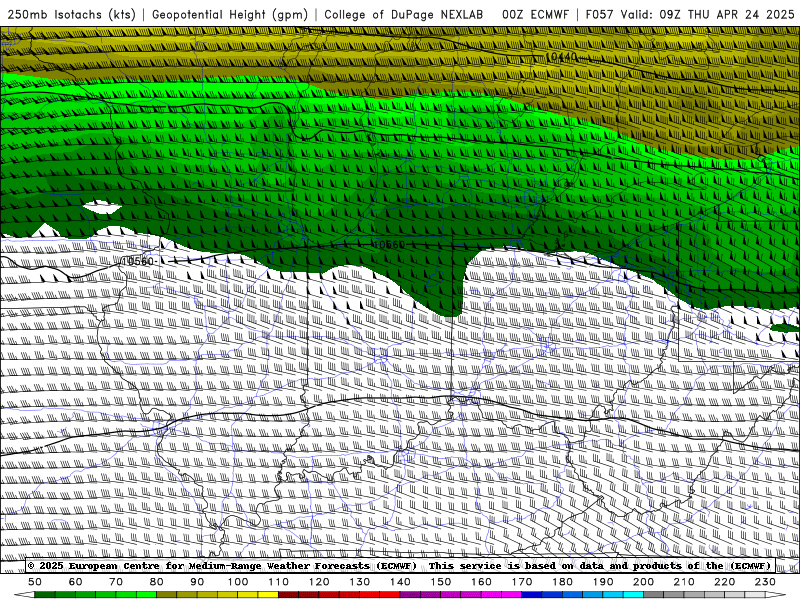Select the '190' color scale label

603,582
